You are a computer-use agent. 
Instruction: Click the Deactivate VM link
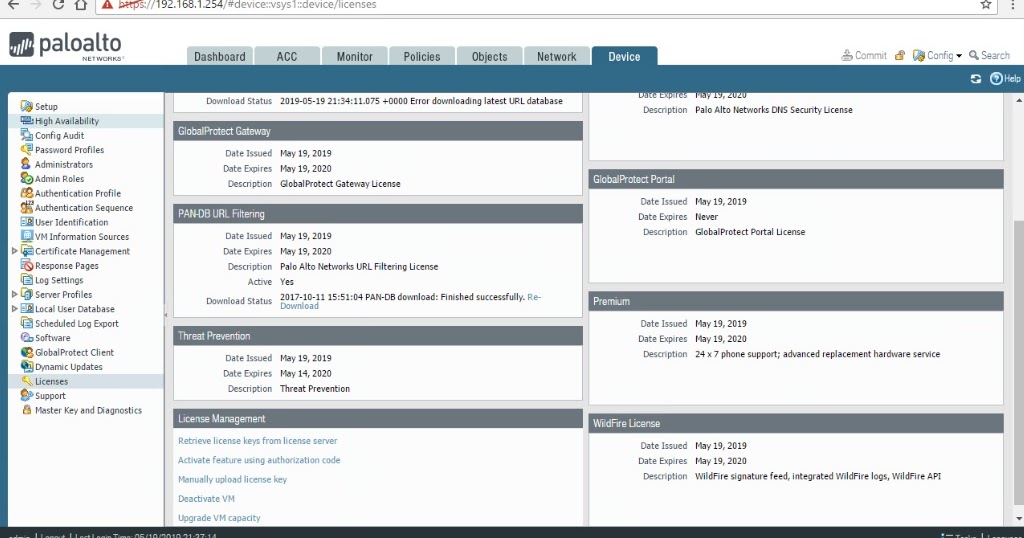tap(206, 498)
